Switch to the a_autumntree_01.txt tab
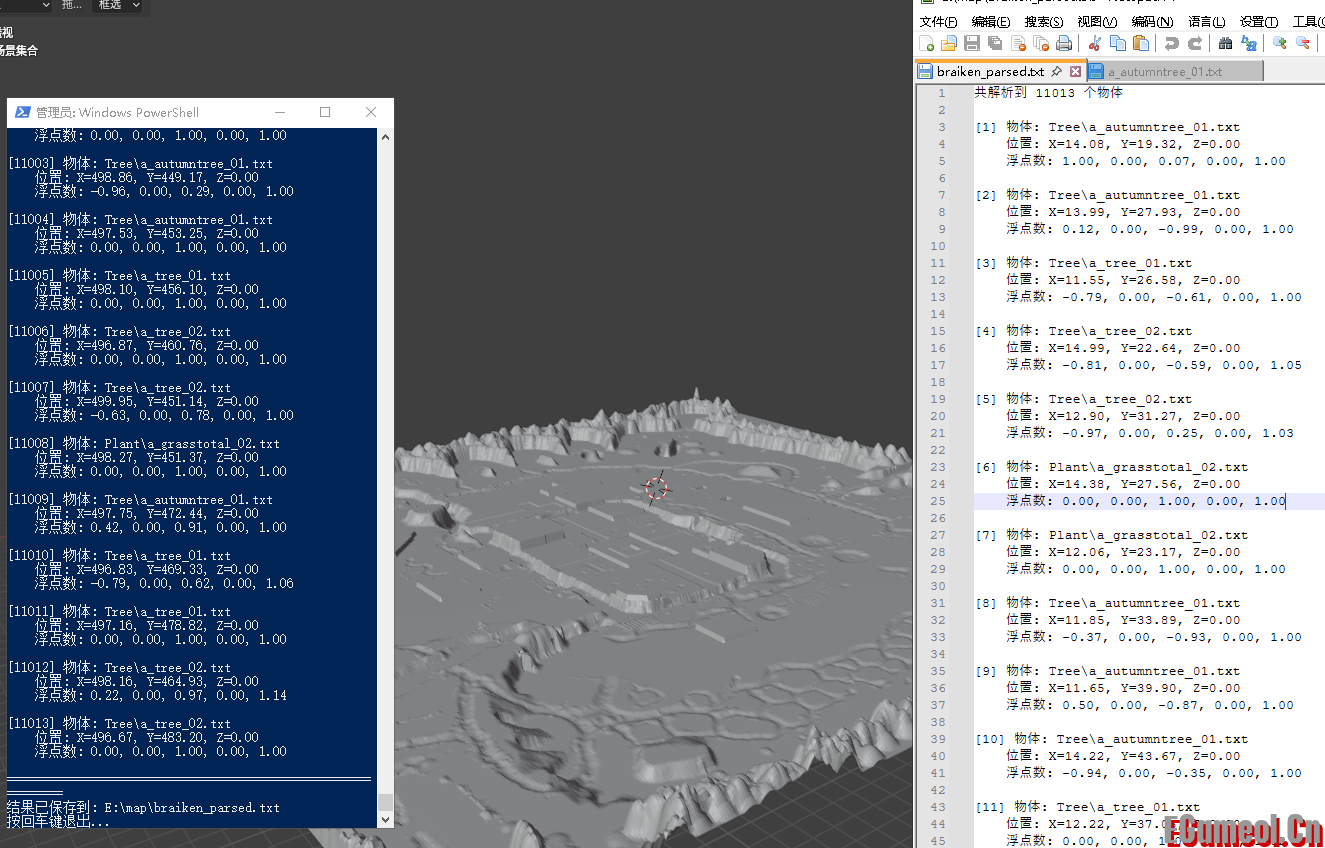Image resolution: width=1325 pixels, height=848 pixels. tap(1165, 72)
